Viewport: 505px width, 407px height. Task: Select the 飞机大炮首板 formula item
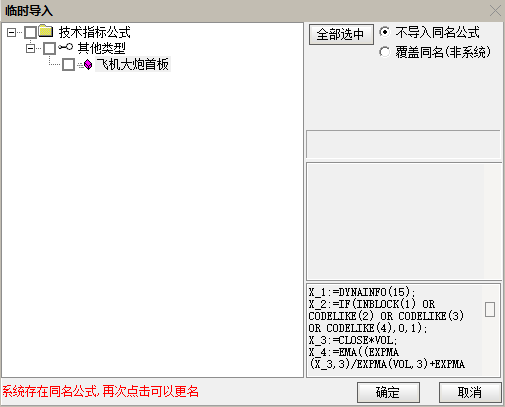(133, 64)
